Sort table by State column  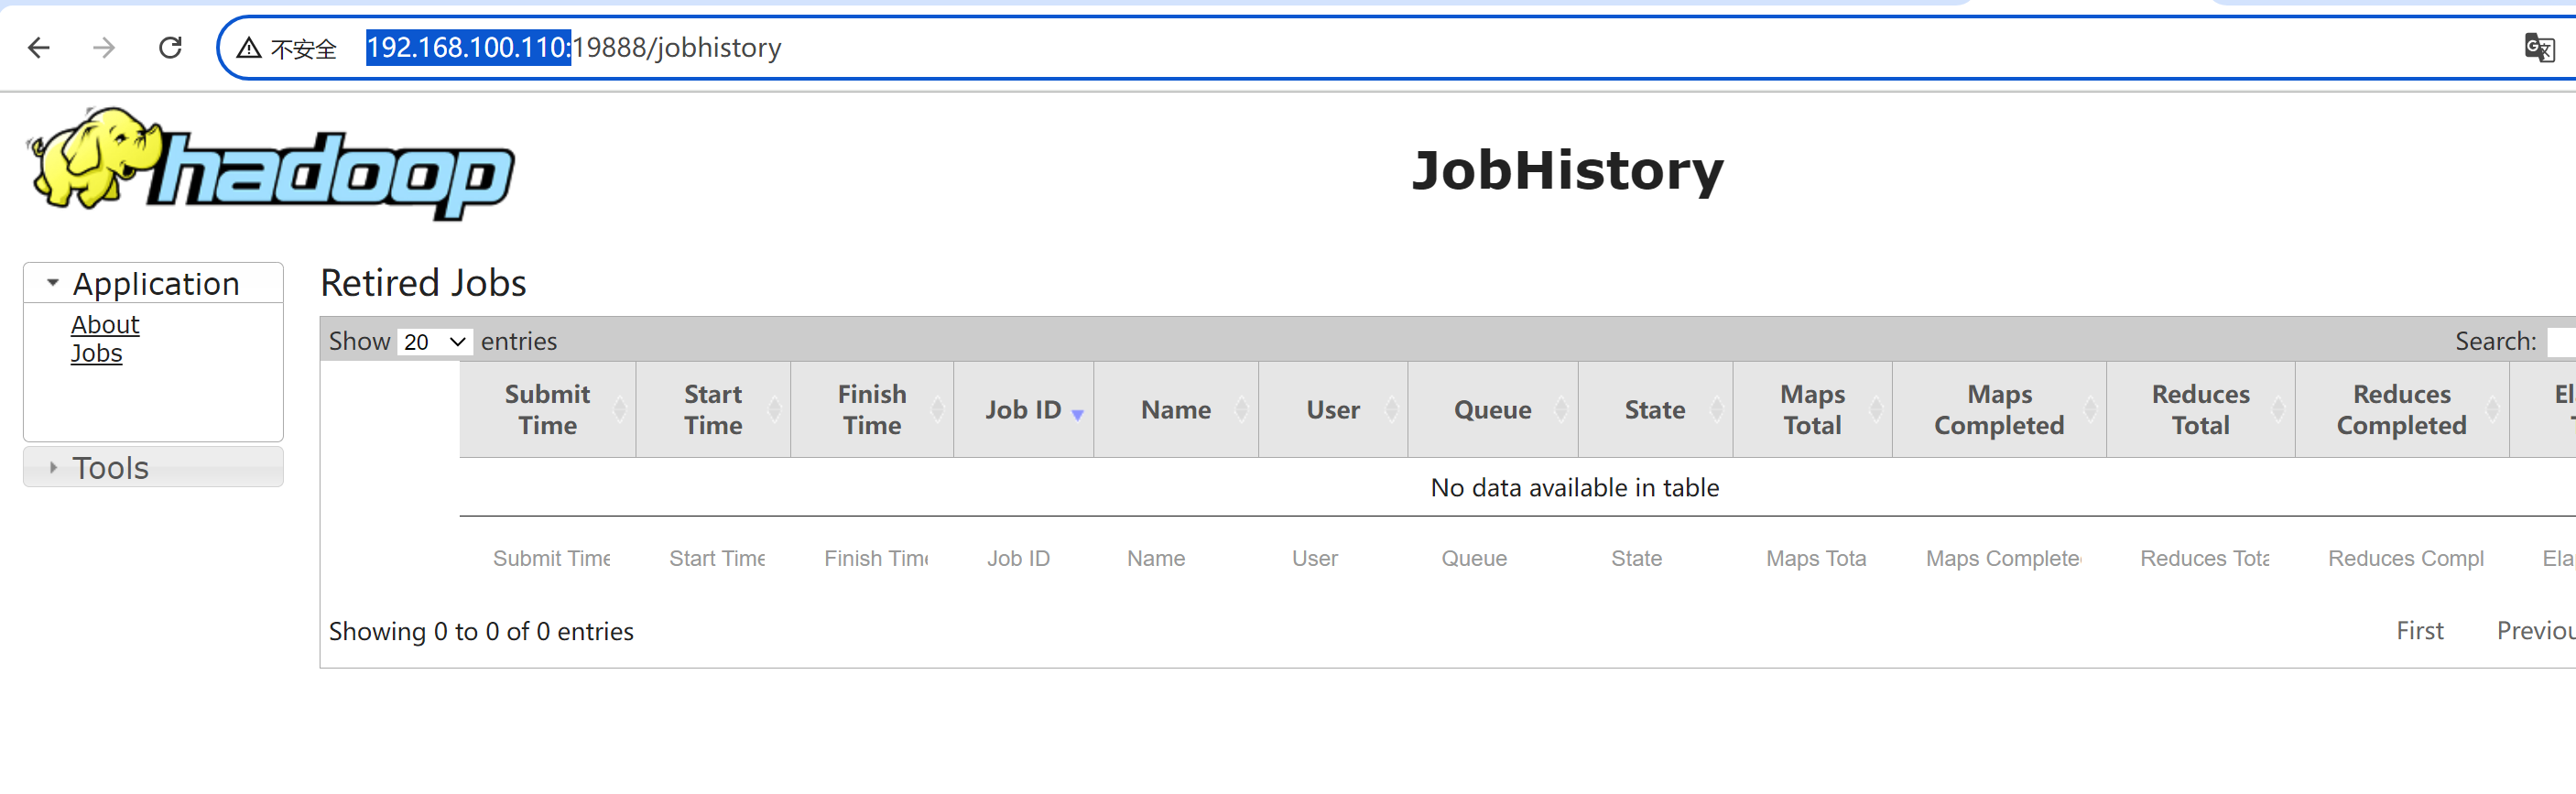(1655, 410)
